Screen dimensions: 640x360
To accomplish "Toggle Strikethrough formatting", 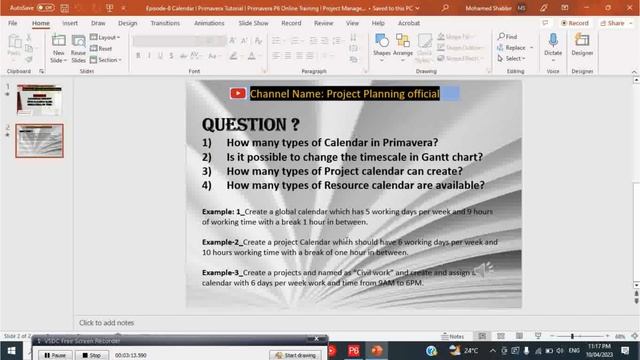I will (183, 56).
